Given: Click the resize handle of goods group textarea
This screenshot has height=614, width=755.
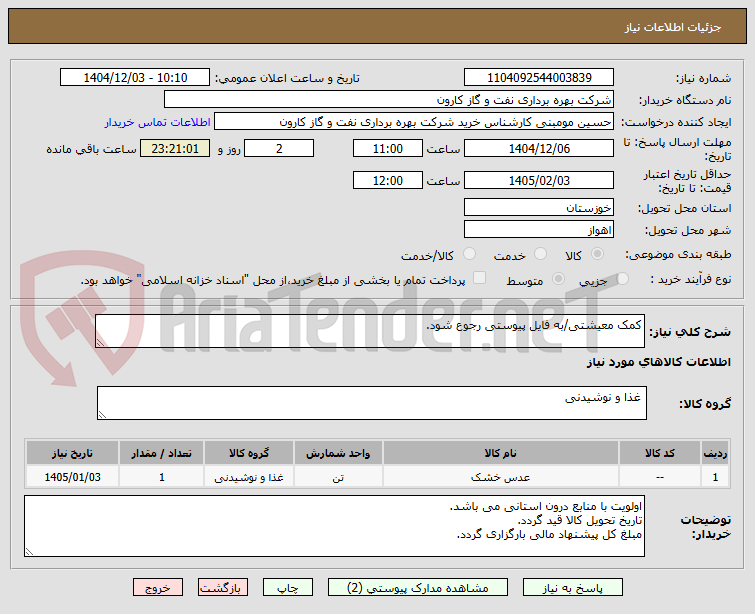Looking at the screenshot, I should tap(102, 414).
